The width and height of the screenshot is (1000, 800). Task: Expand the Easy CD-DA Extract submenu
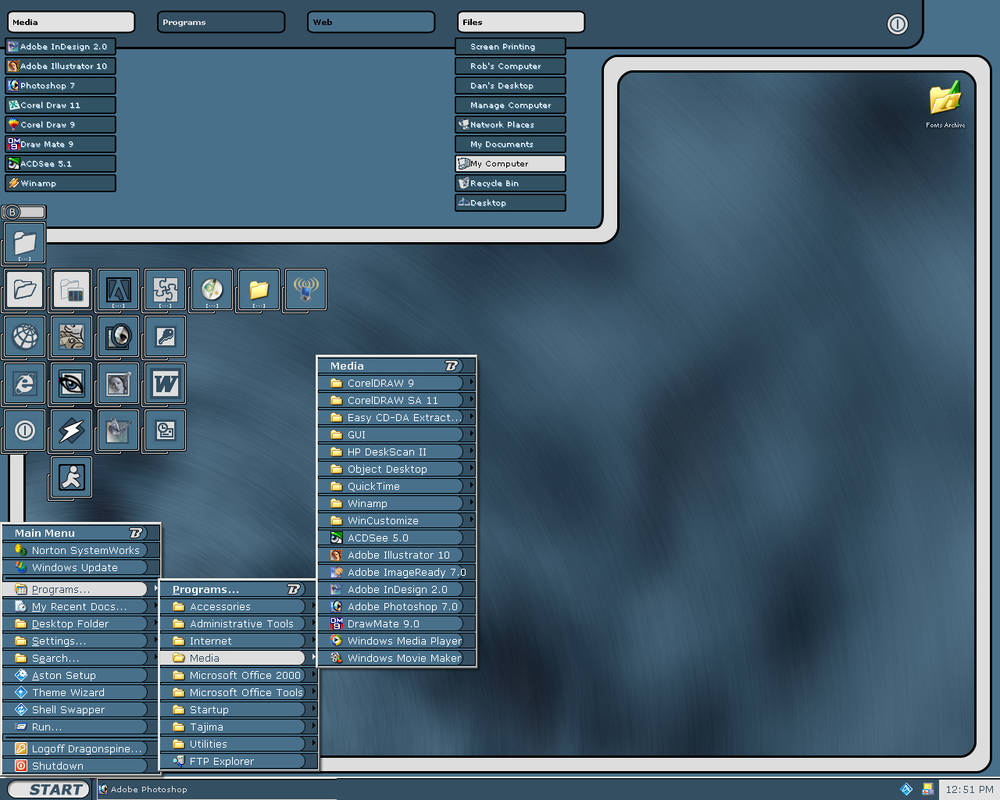point(396,417)
